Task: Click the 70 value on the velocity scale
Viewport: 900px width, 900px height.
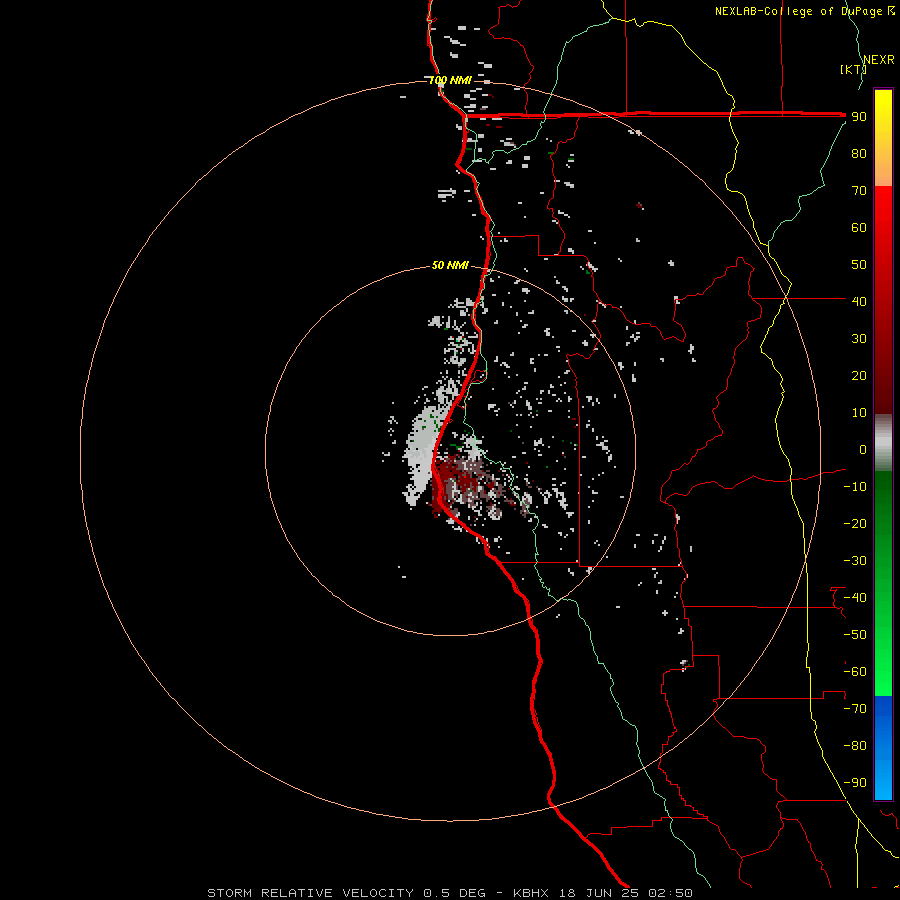Action: point(859,191)
